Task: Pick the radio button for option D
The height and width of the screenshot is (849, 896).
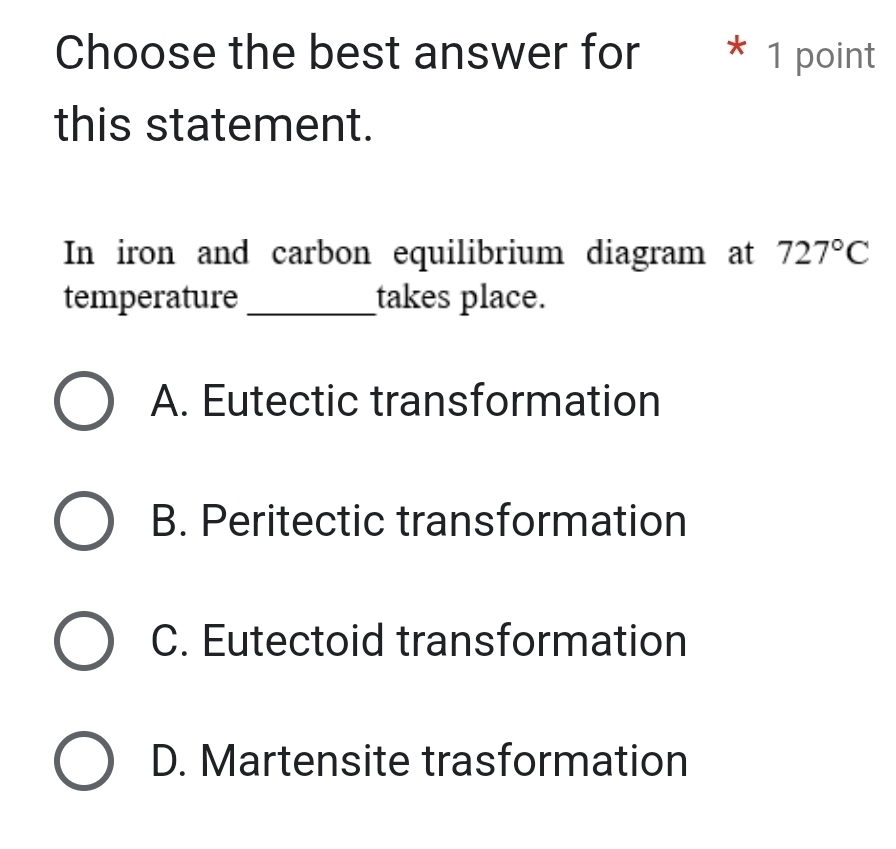Action: pos(83,761)
